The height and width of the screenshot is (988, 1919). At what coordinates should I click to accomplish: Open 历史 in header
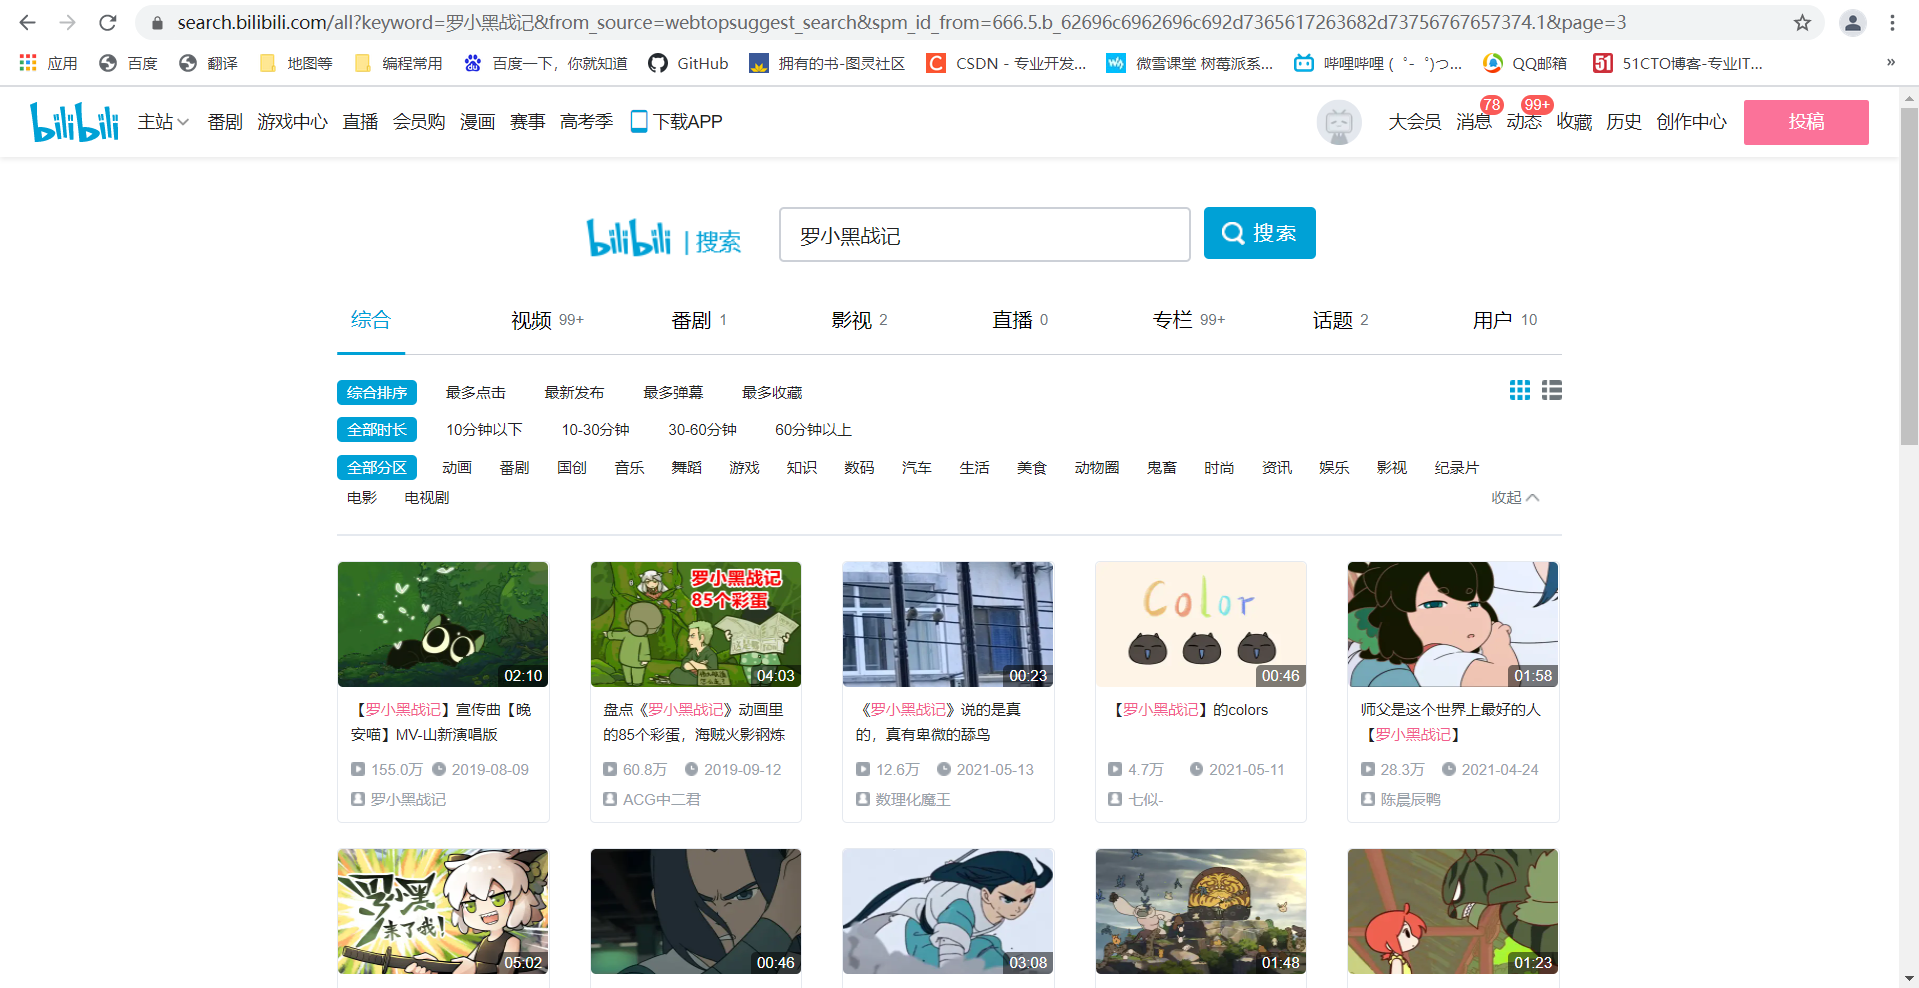coord(1624,122)
